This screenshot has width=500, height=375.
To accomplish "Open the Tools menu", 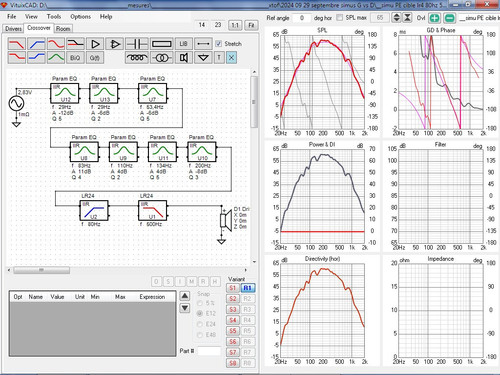I will [54, 16].
